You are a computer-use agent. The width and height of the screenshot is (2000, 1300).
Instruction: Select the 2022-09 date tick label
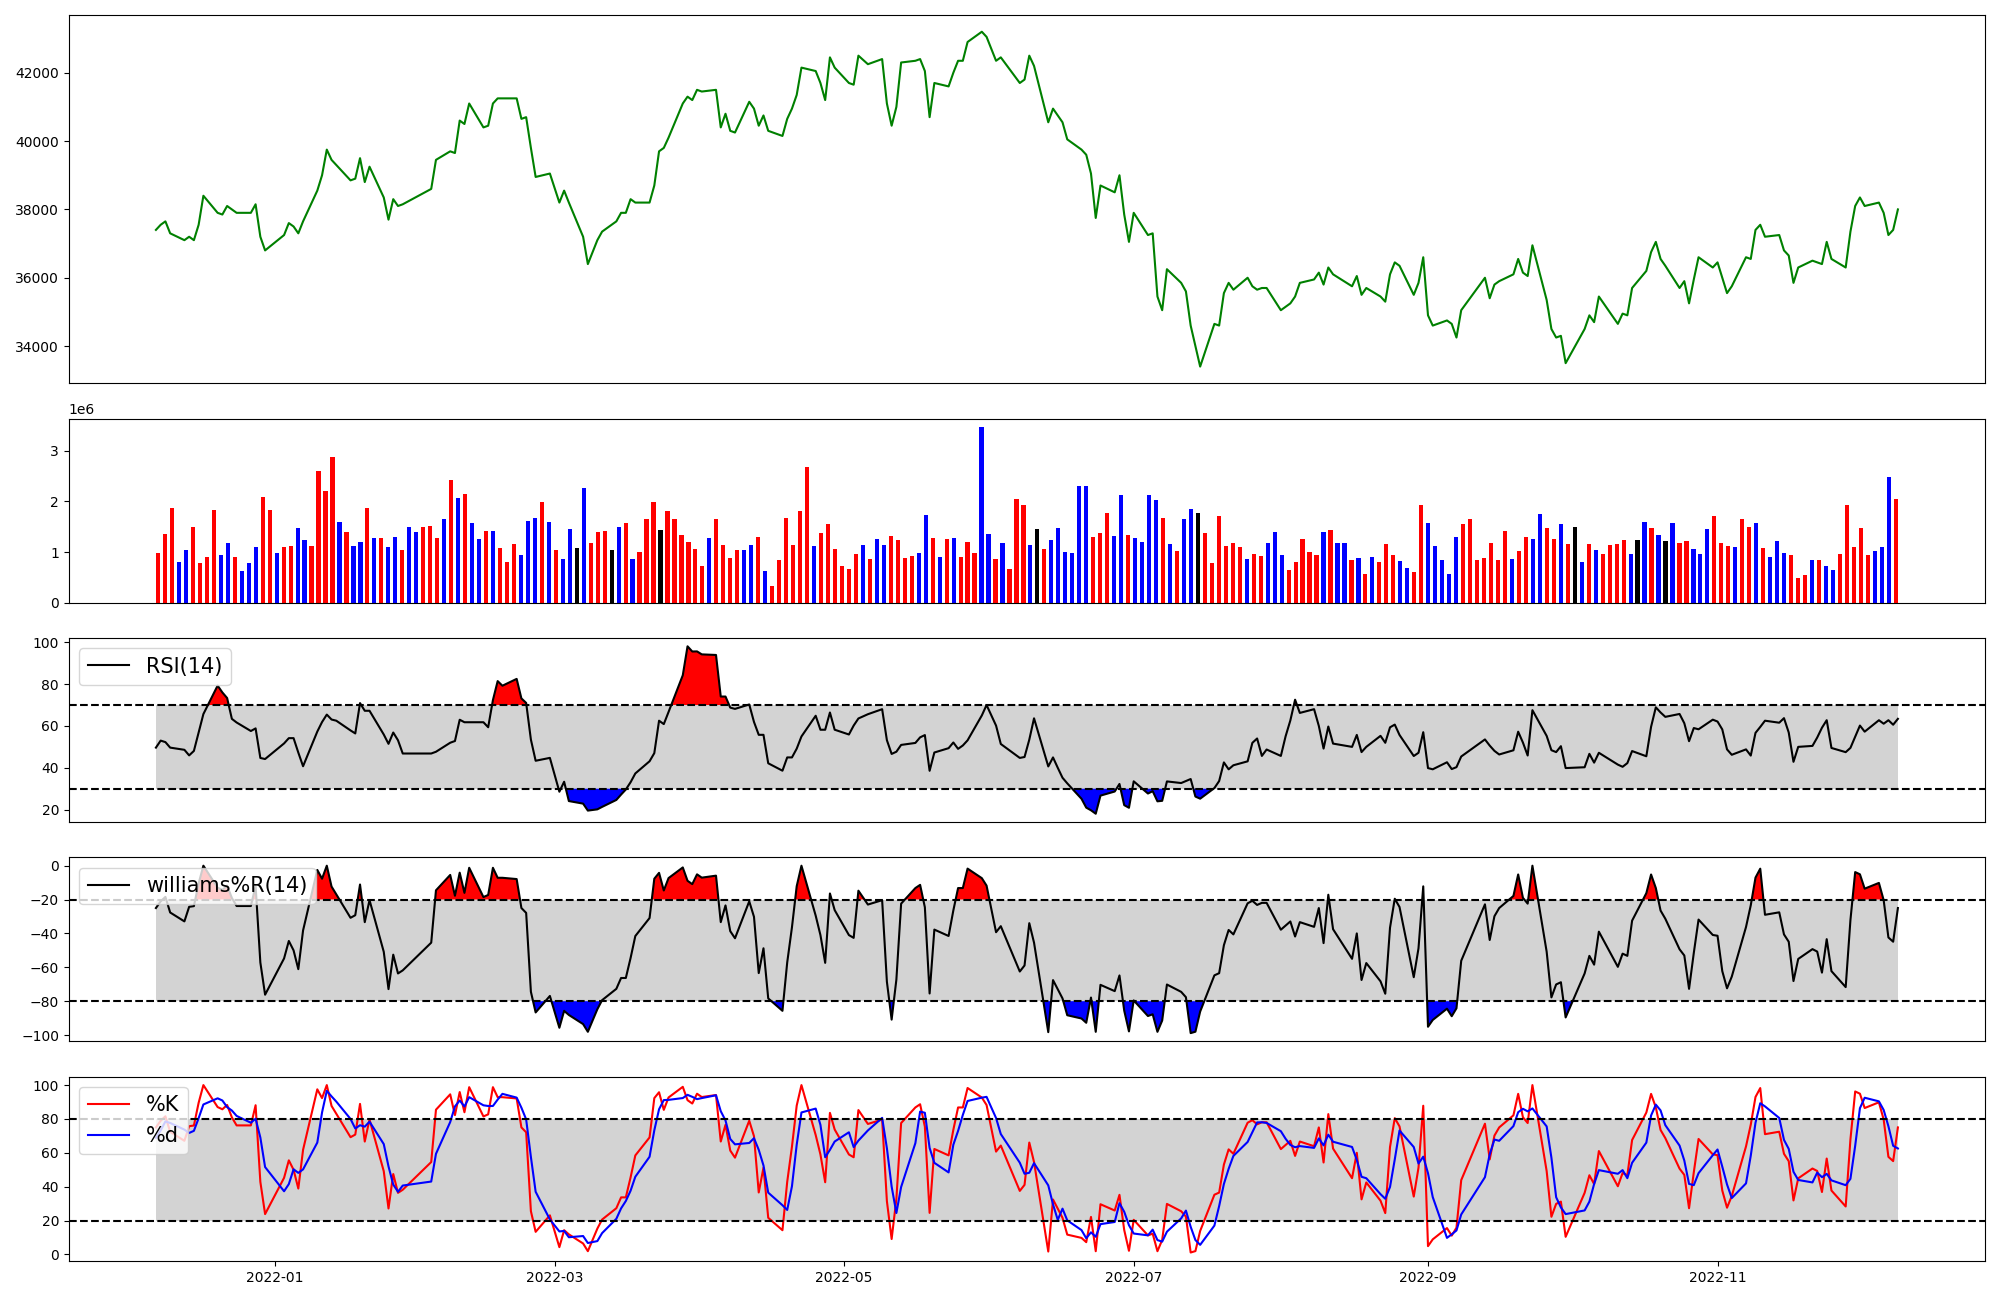(x=1427, y=1277)
